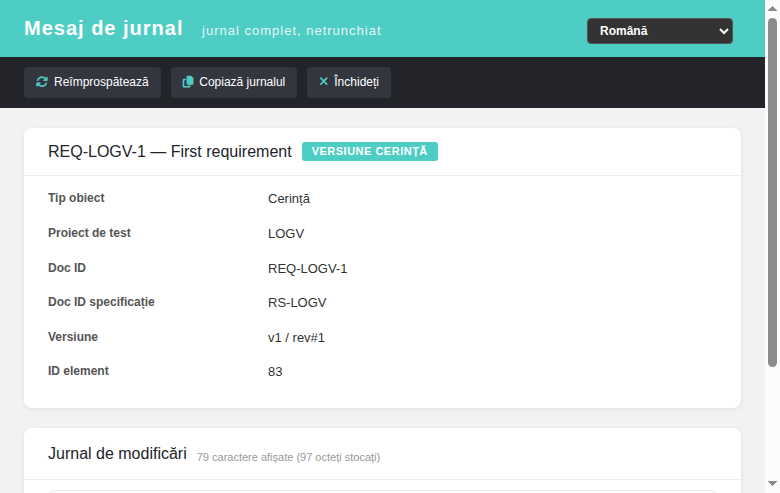
Task: Click the Doc ID label
Action: [67, 268]
